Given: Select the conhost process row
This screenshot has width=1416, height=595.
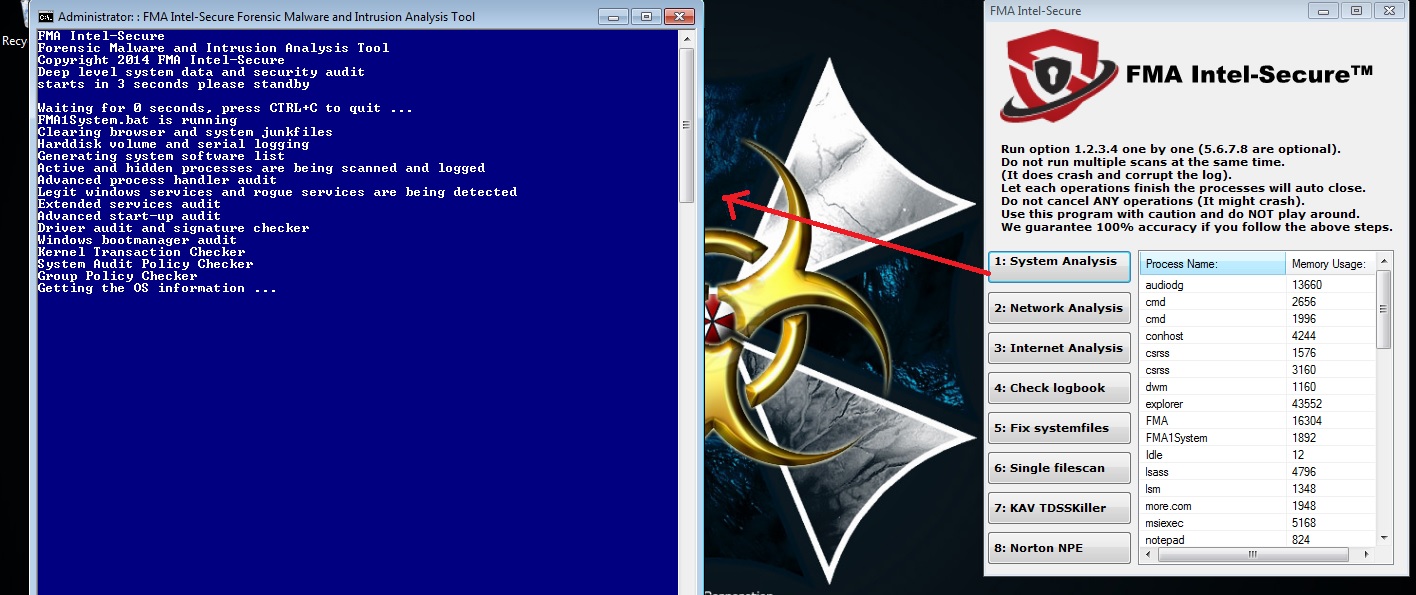Looking at the screenshot, I should [1258, 336].
